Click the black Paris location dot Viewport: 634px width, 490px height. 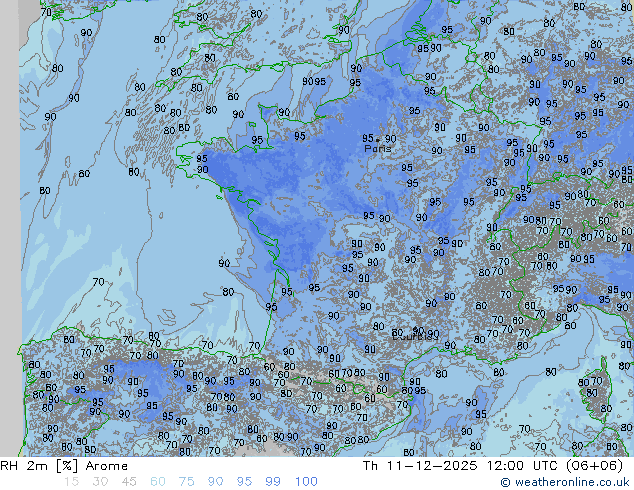[x=378, y=140]
